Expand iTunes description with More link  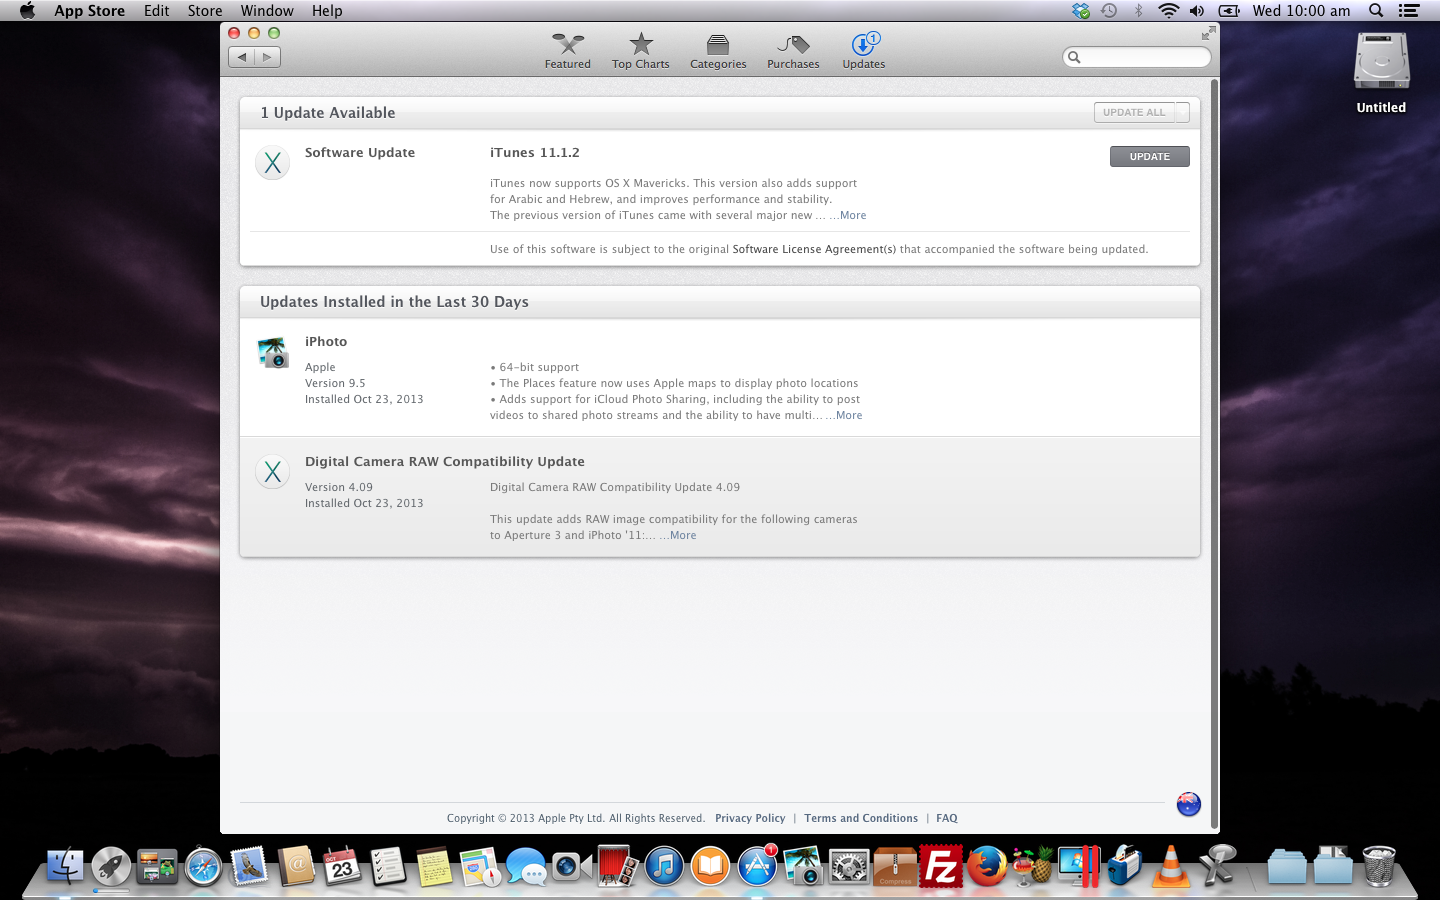(852, 215)
